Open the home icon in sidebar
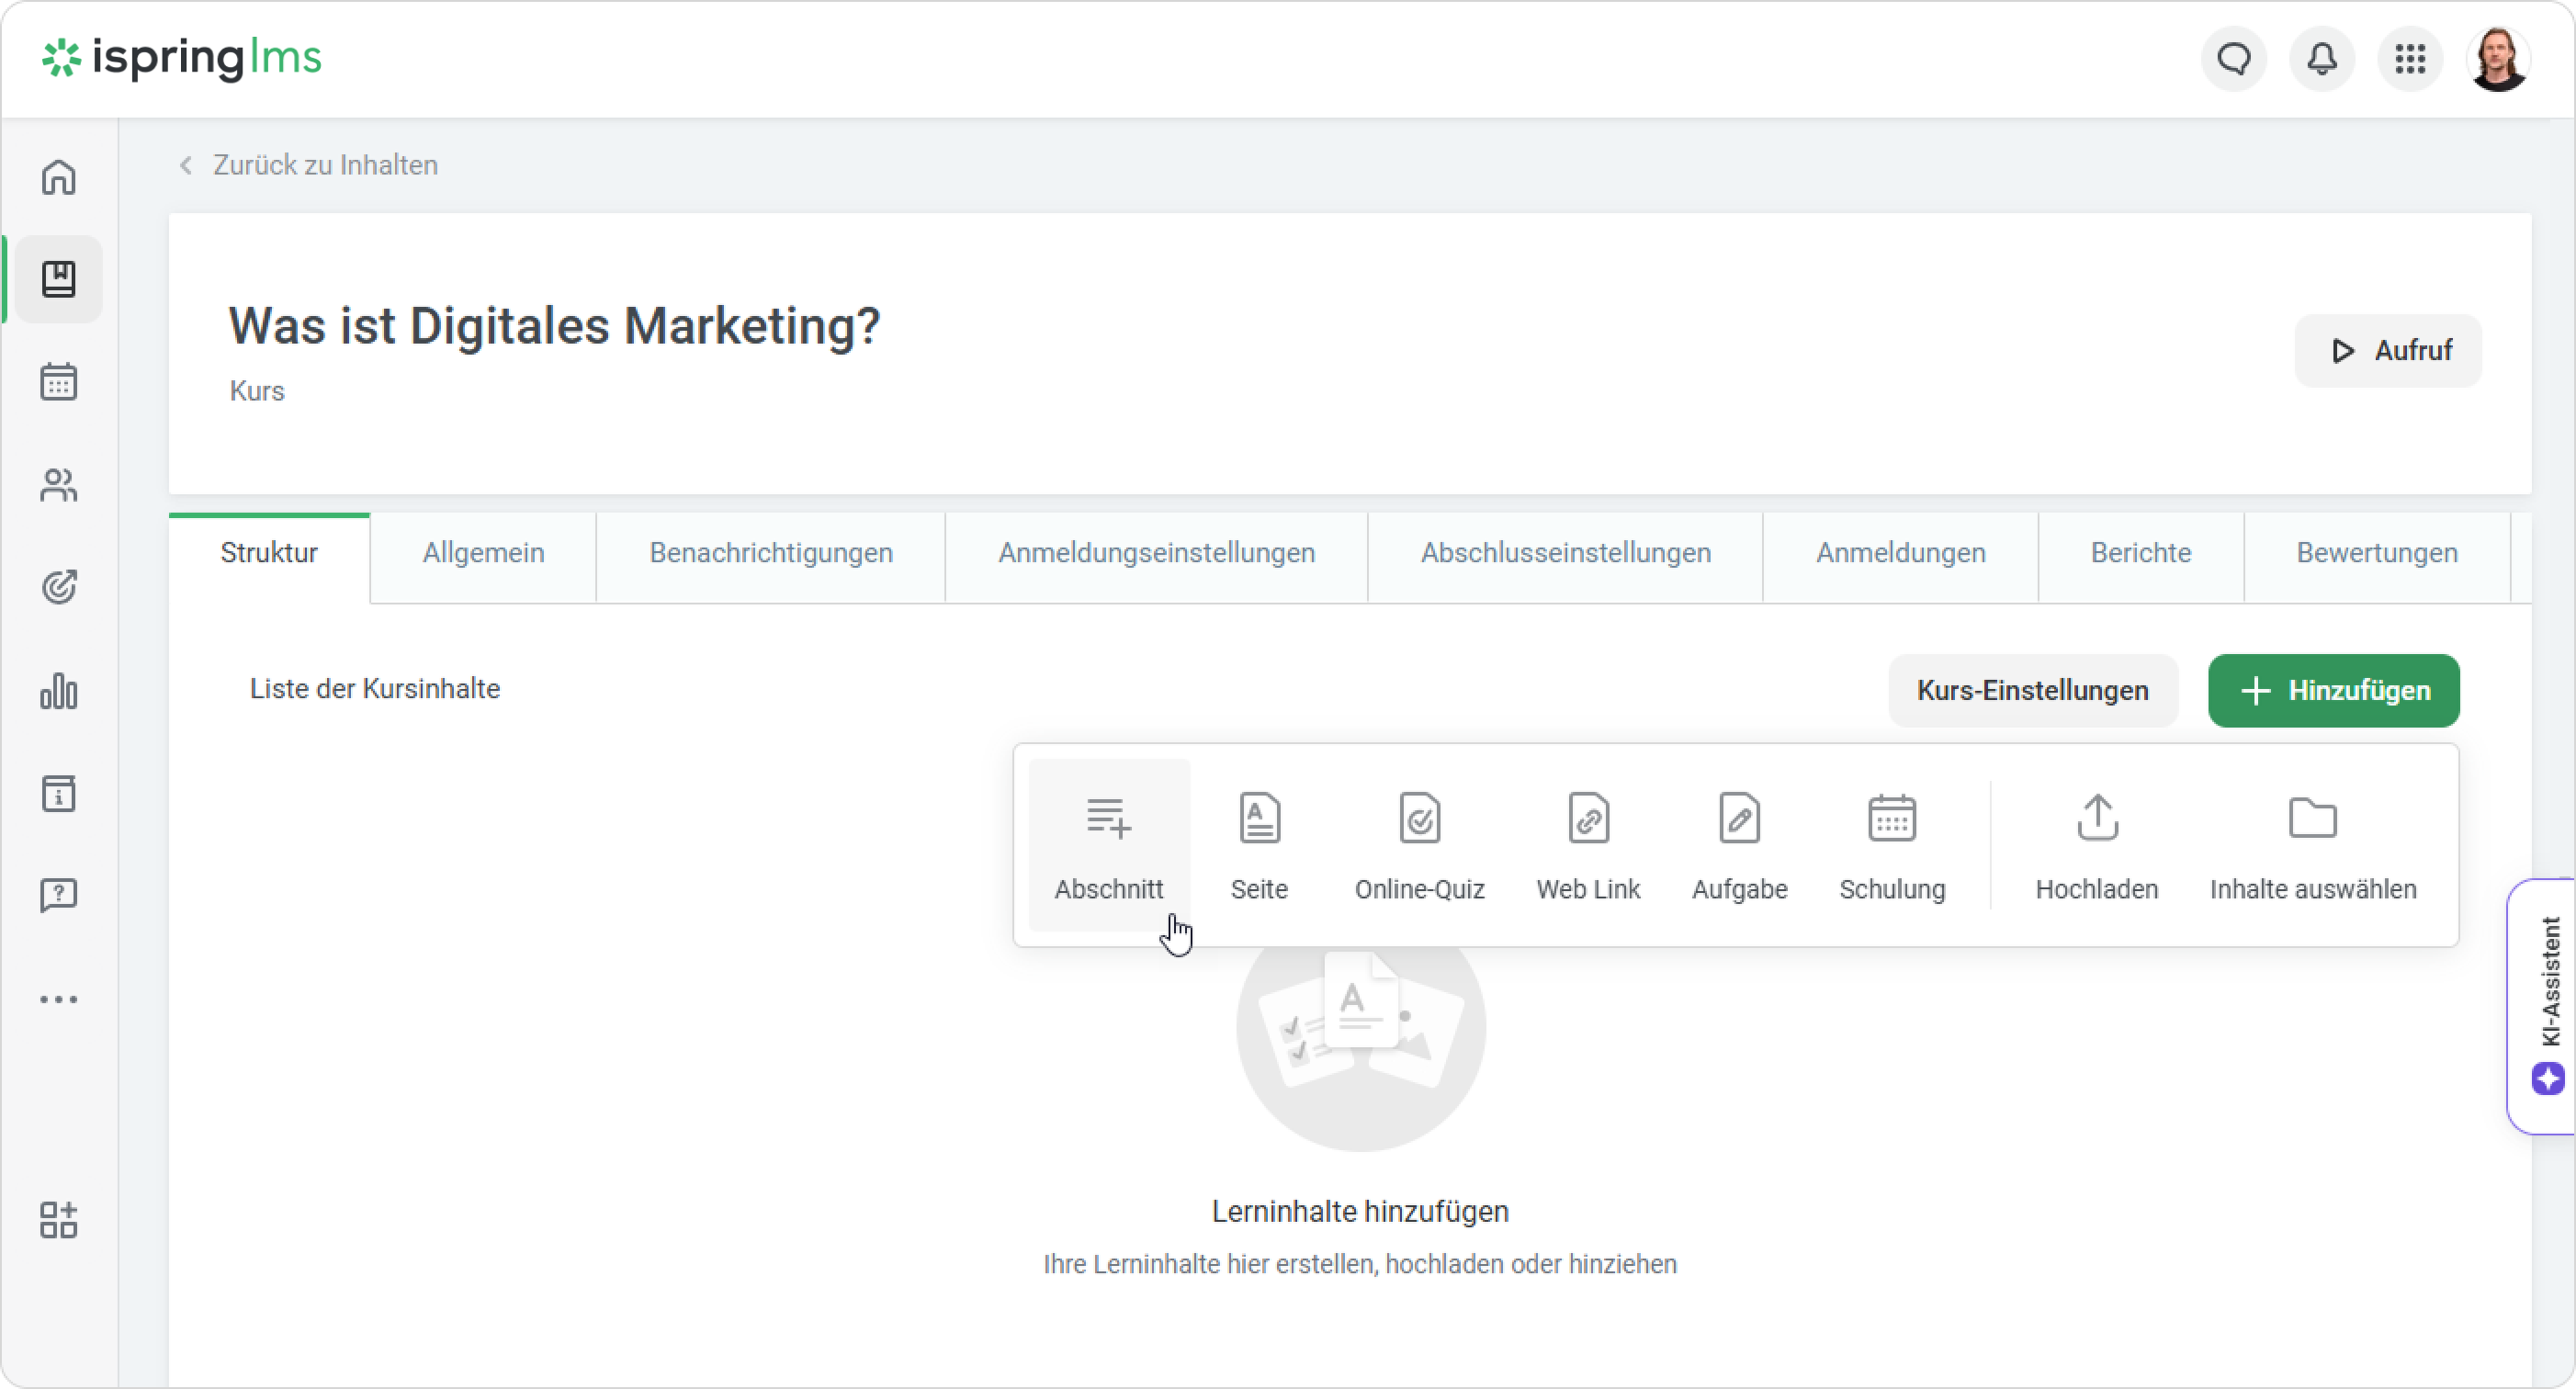2576x1389 pixels. tap(58, 177)
